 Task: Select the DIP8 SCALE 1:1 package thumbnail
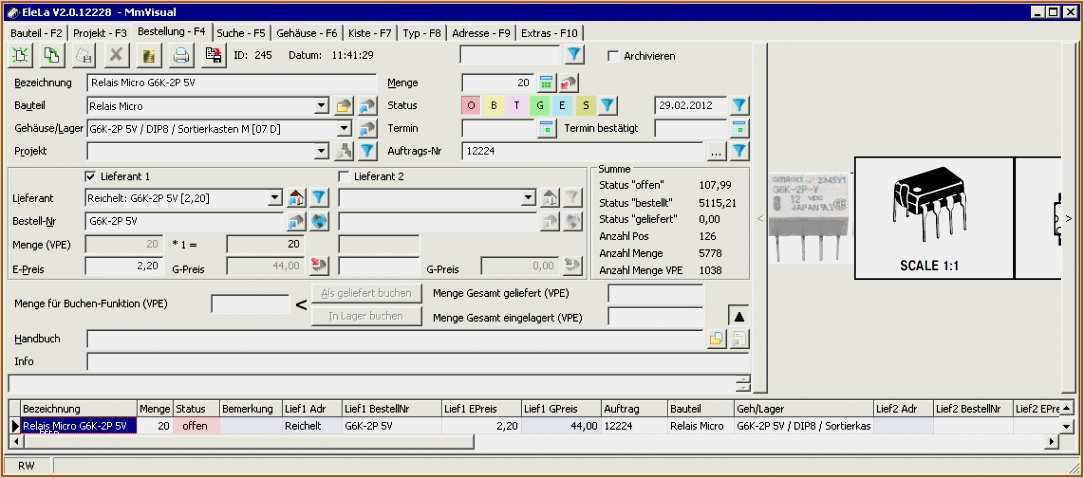934,218
